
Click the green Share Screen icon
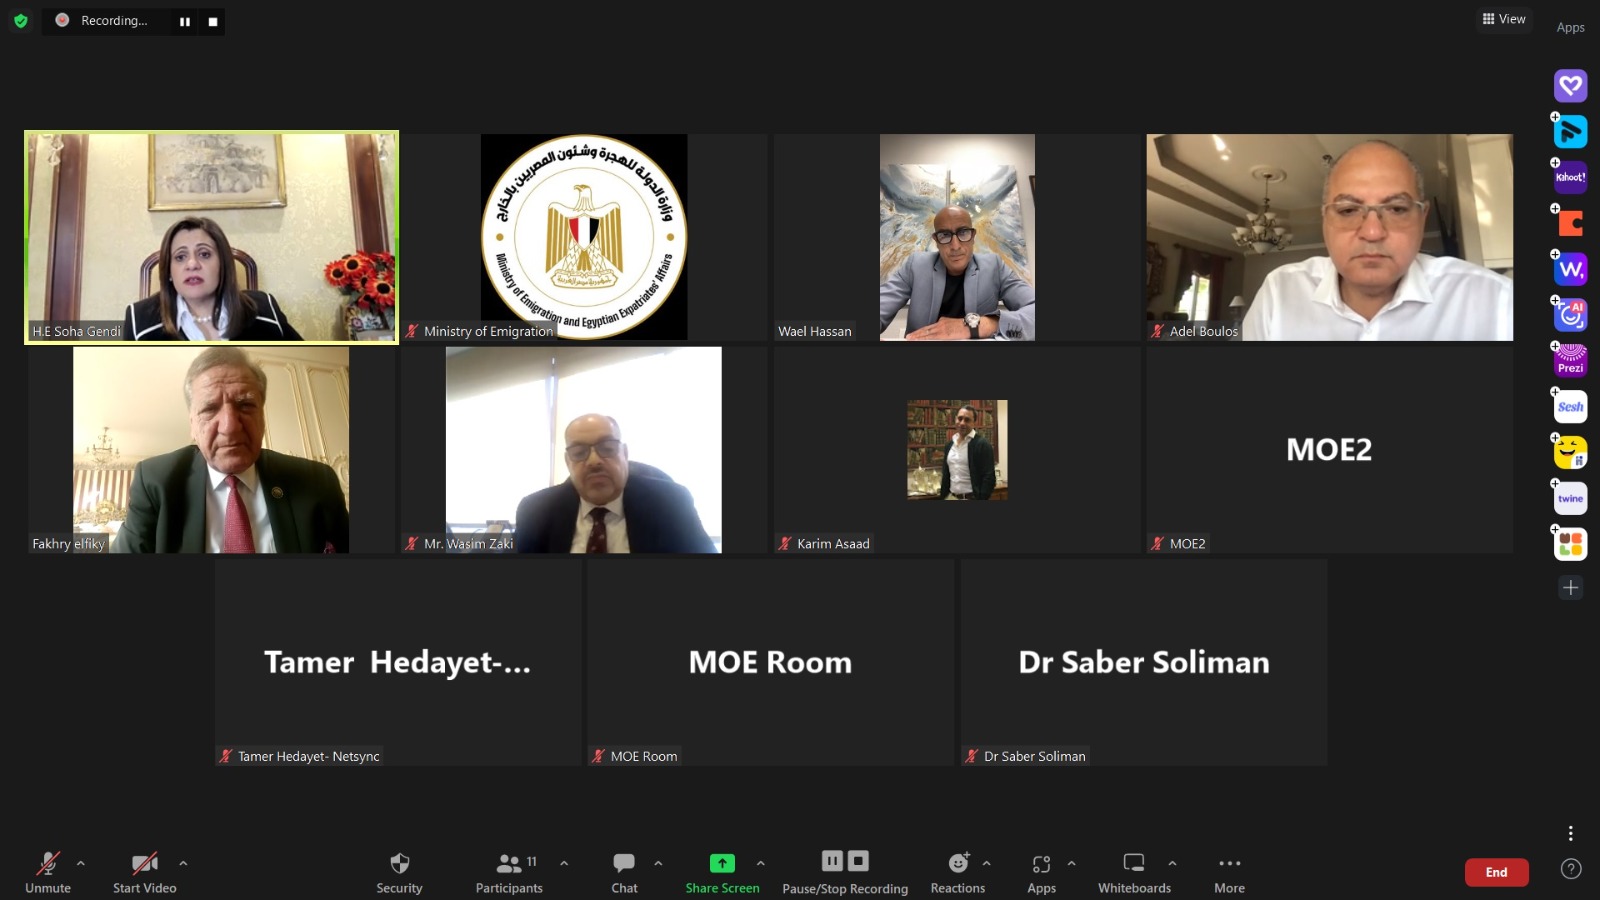point(722,863)
